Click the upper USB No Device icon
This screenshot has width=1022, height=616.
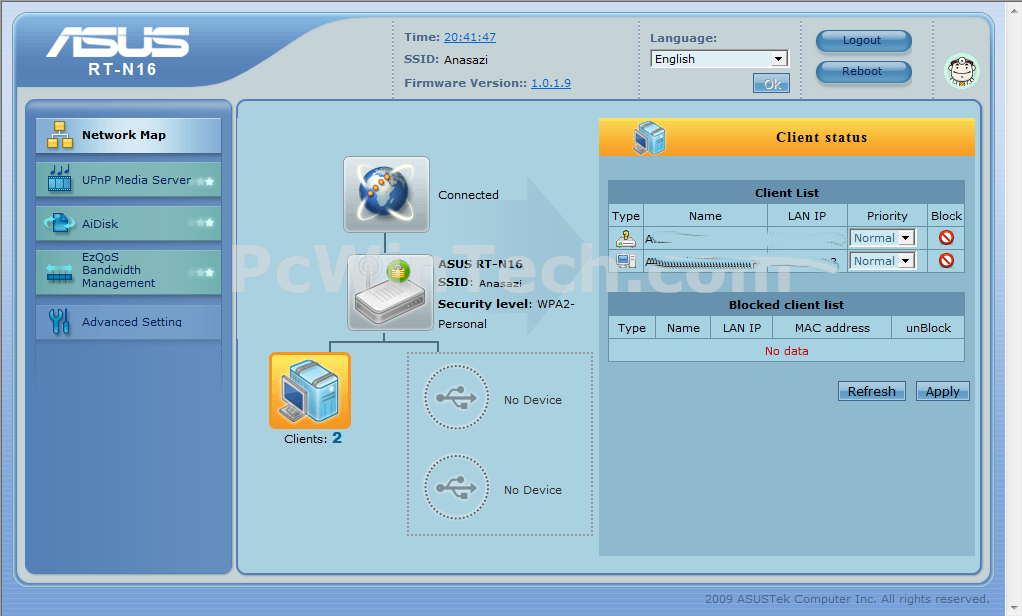tap(456, 397)
